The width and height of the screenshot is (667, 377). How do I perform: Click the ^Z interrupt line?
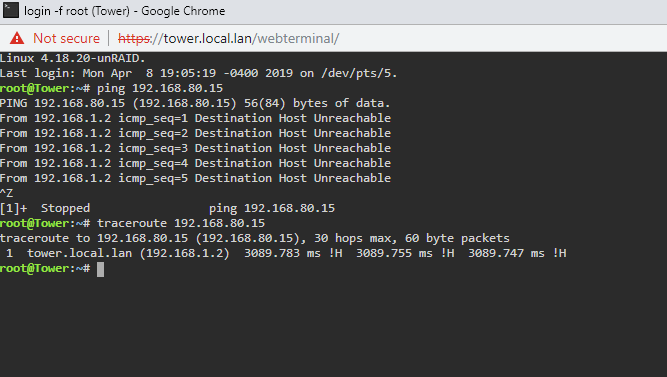point(6,193)
